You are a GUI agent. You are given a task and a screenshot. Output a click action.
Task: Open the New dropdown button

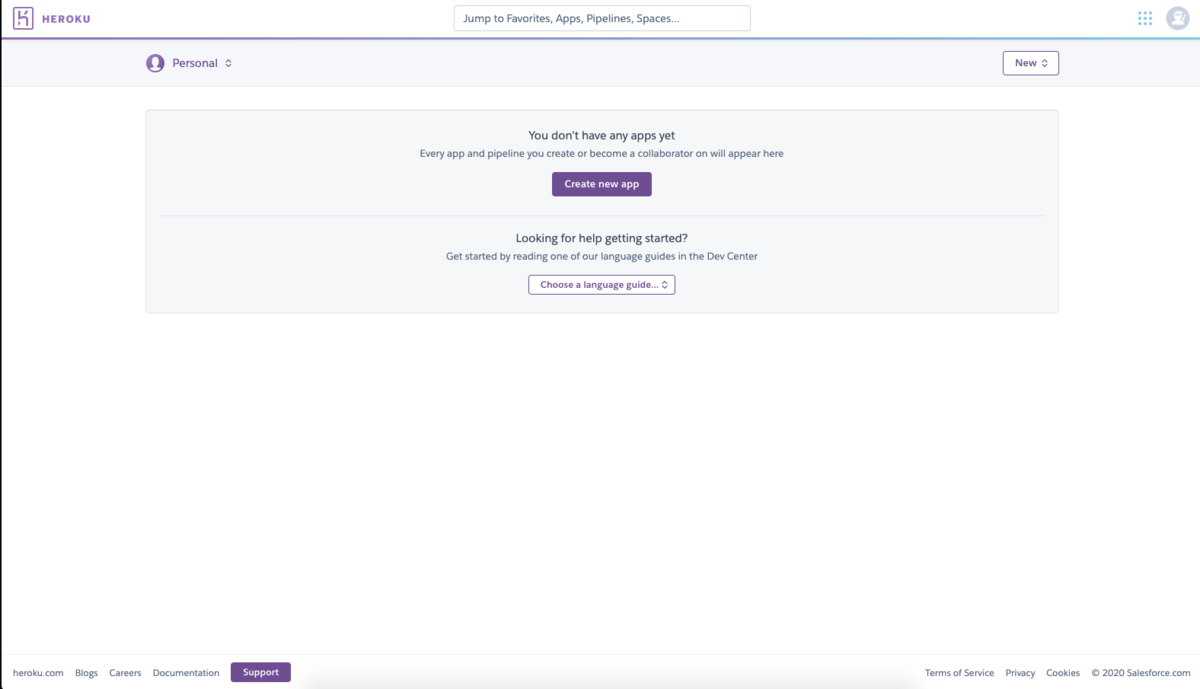click(1030, 63)
